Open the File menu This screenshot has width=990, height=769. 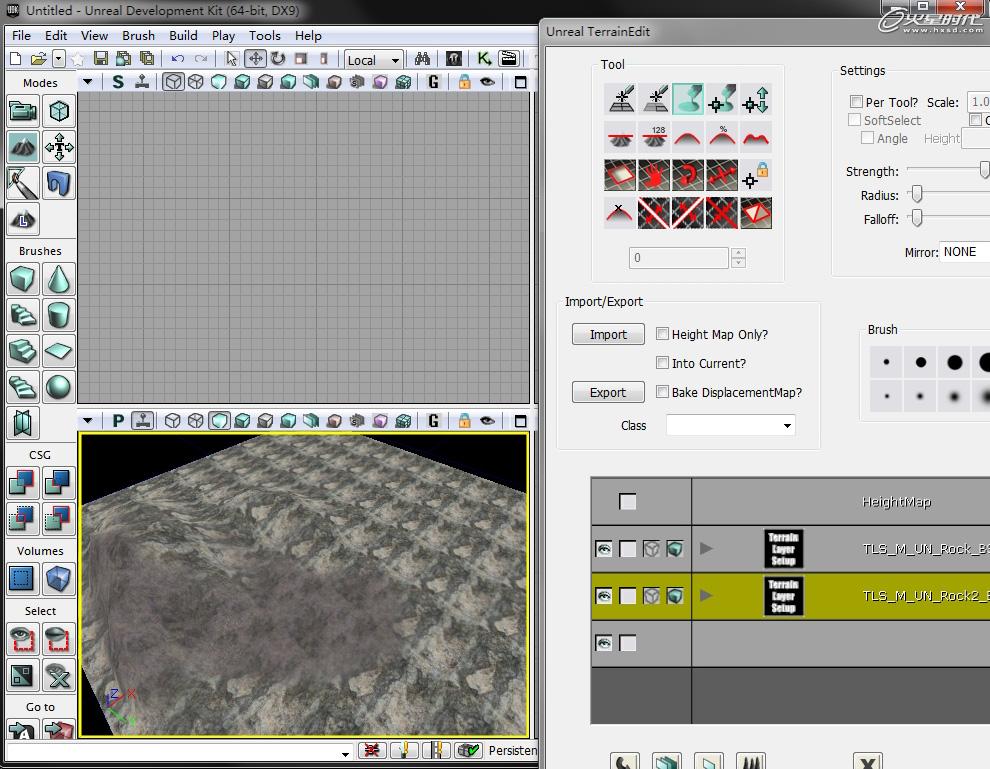(21, 35)
